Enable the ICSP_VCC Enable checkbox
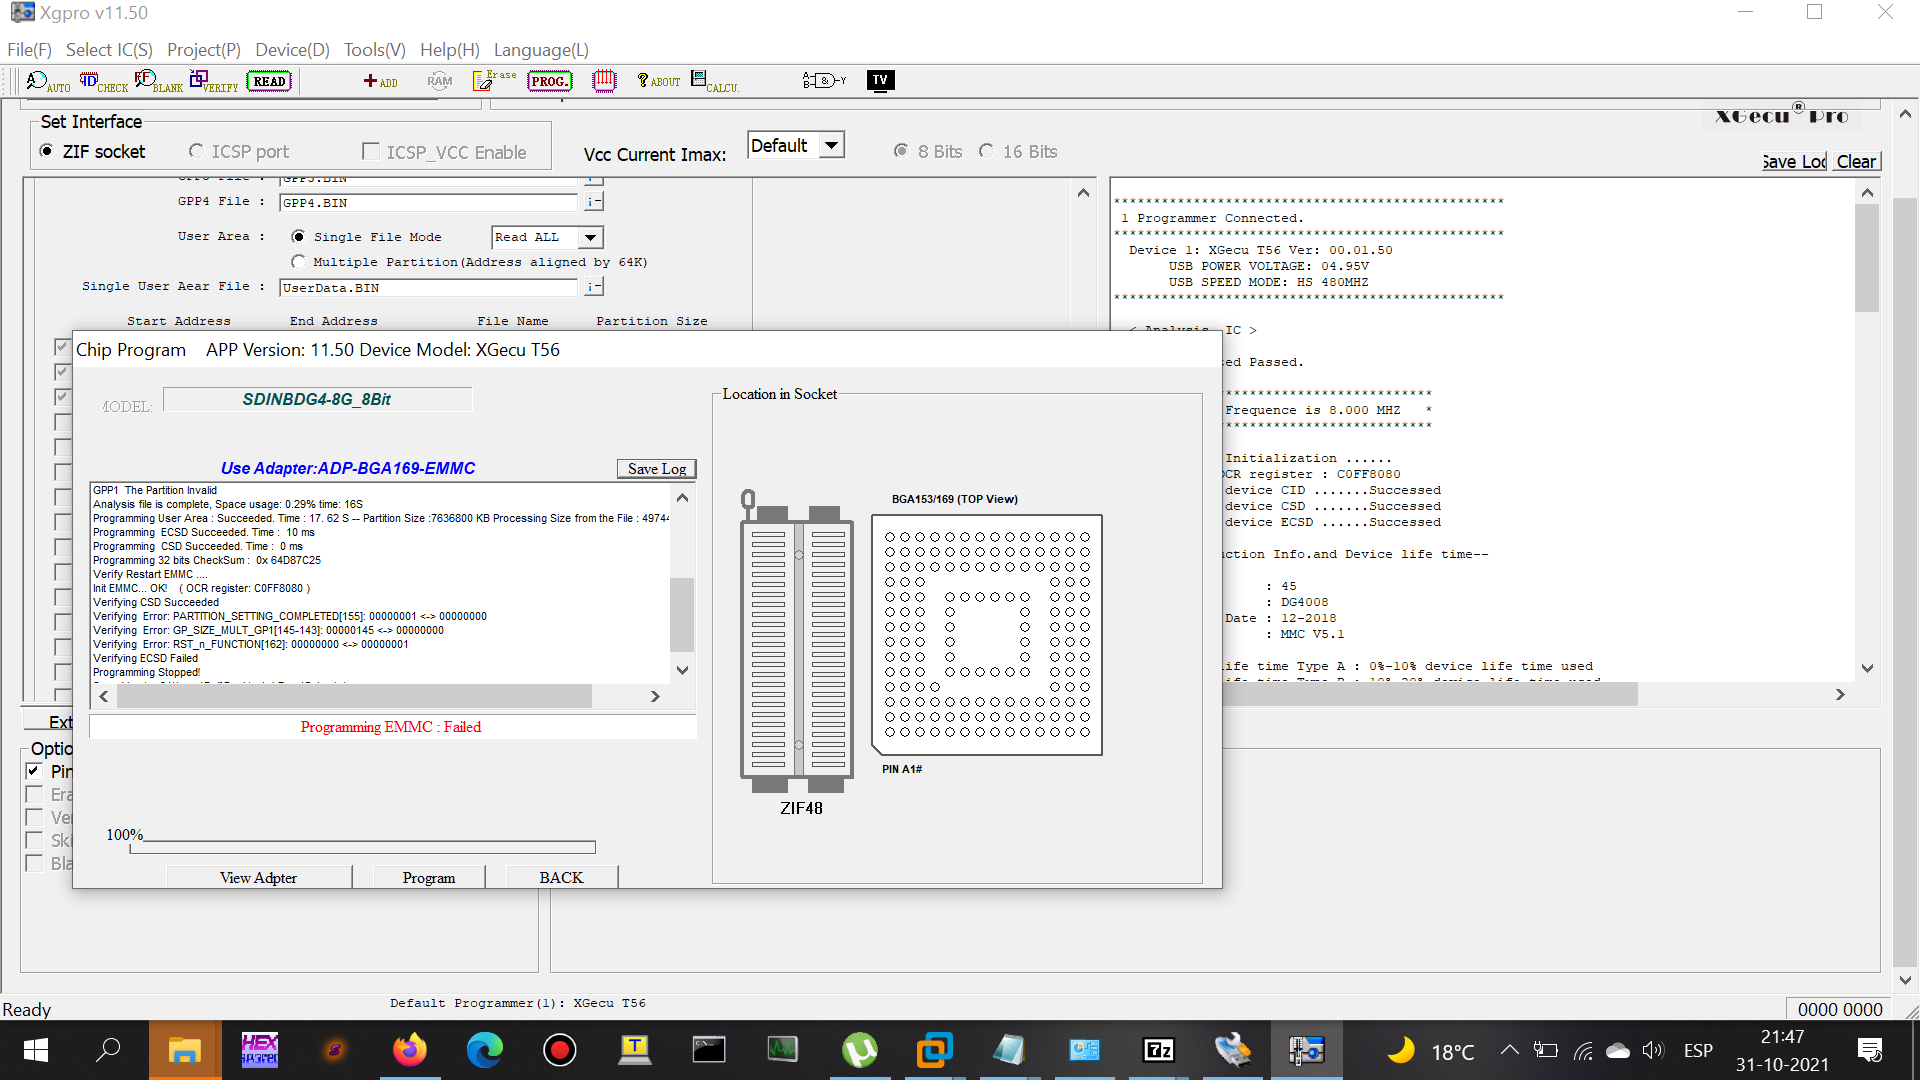The width and height of the screenshot is (1920, 1080). pyautogui.click(x=371, y=152)
